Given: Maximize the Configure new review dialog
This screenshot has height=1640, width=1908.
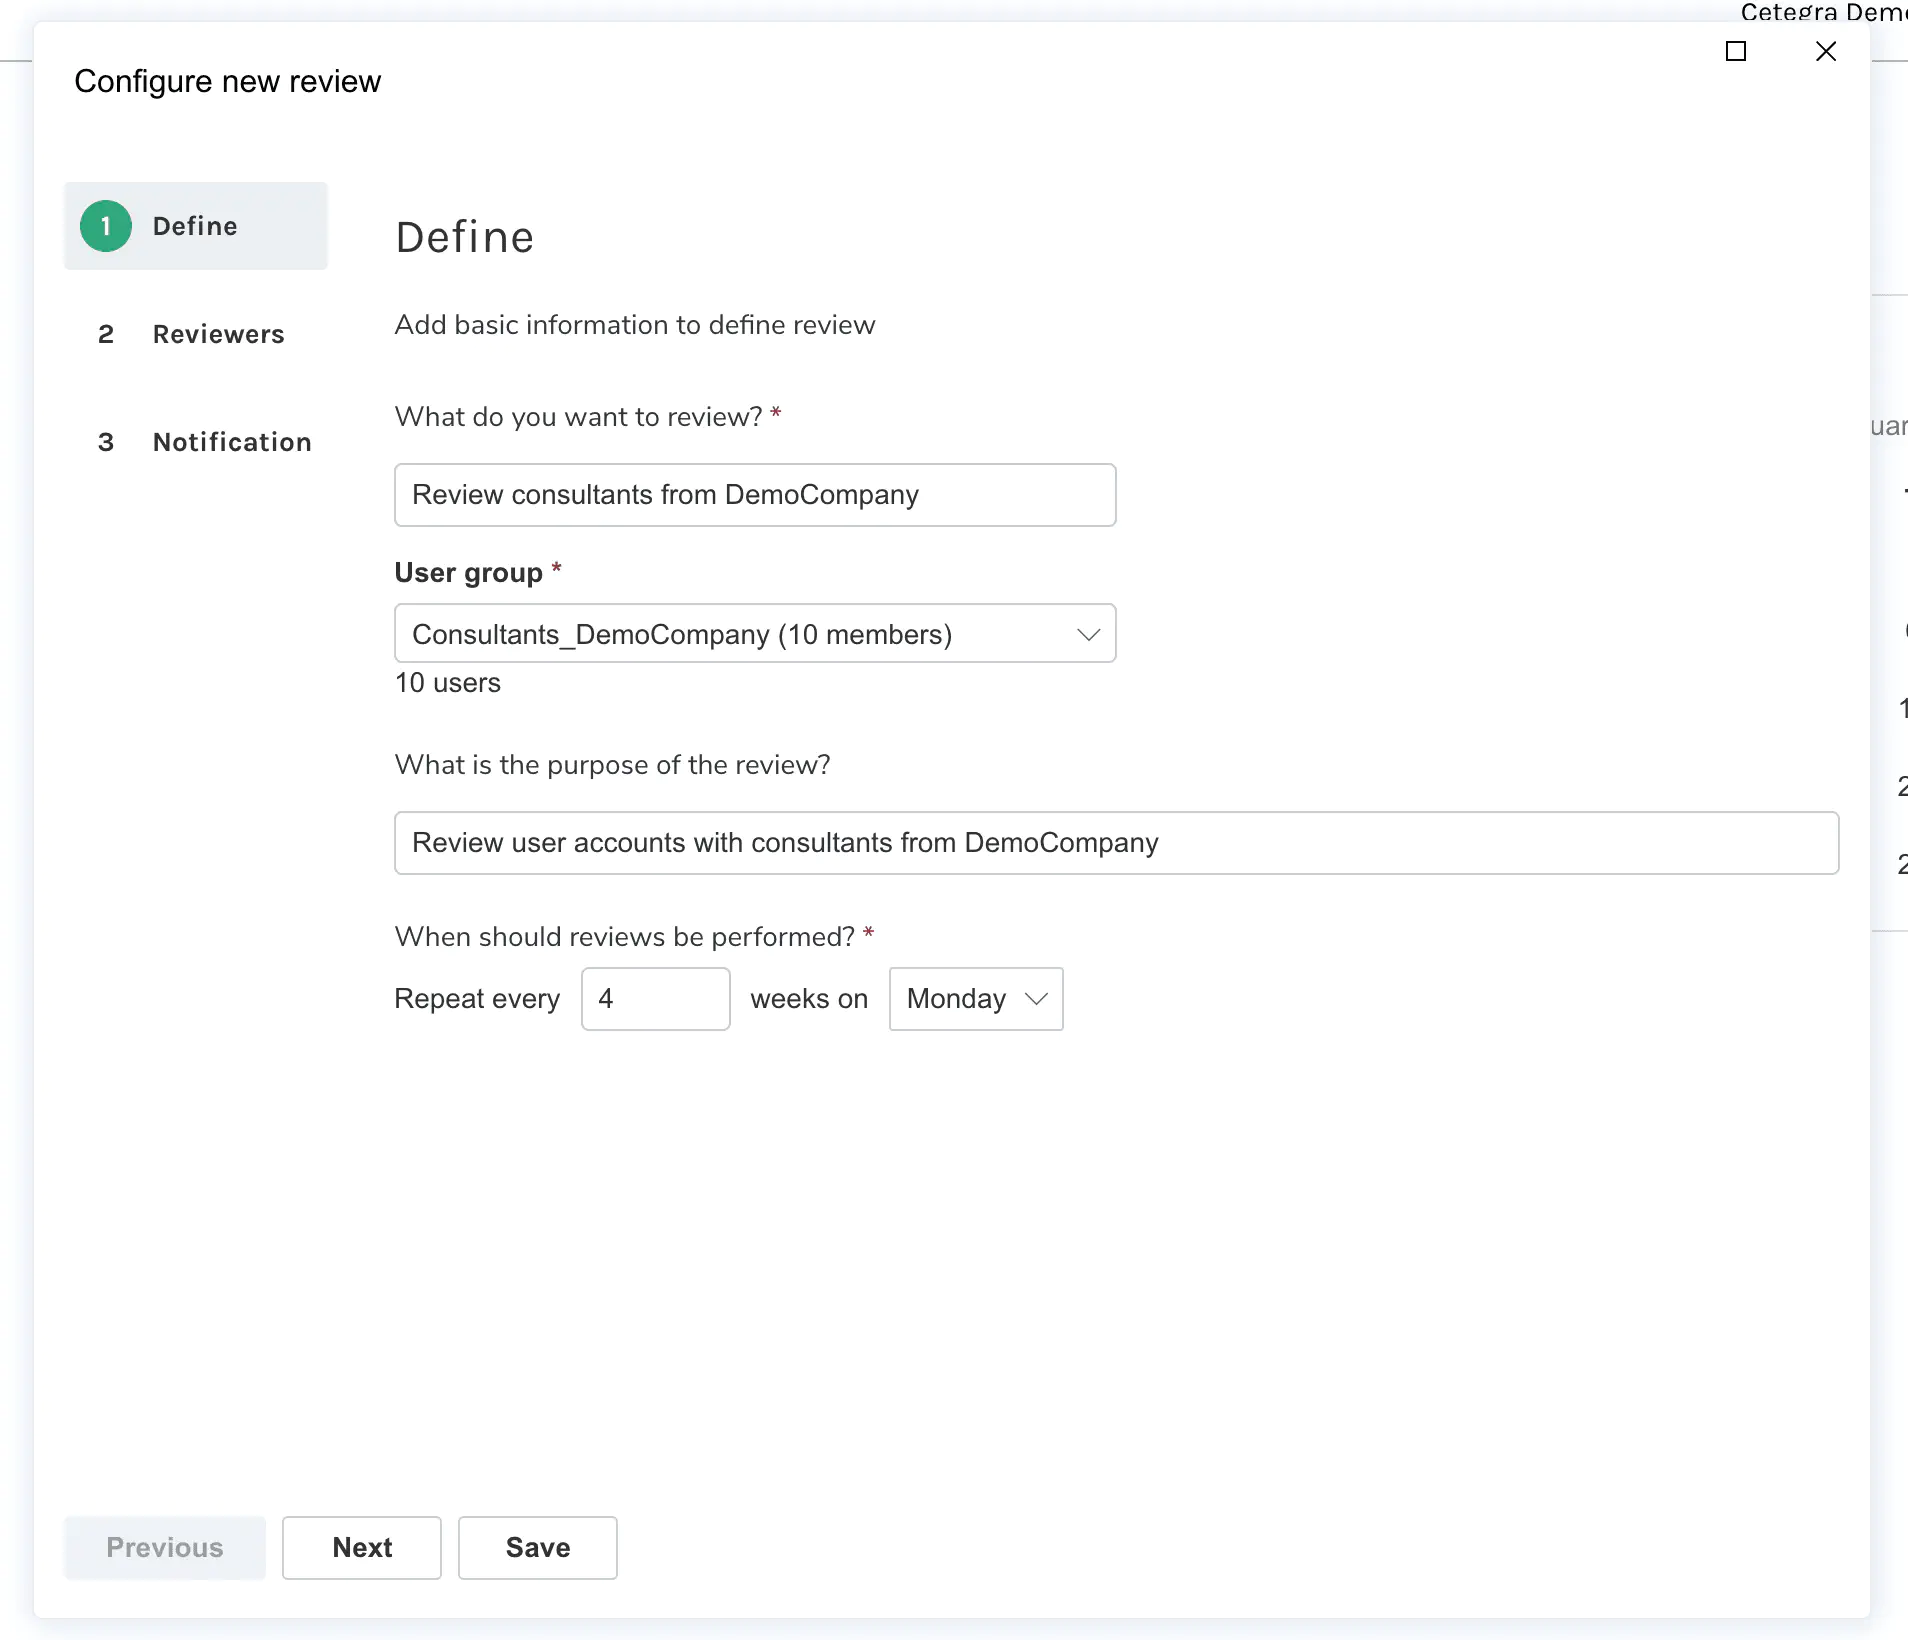Looking at the screenshot, I should click(1736, 51).
